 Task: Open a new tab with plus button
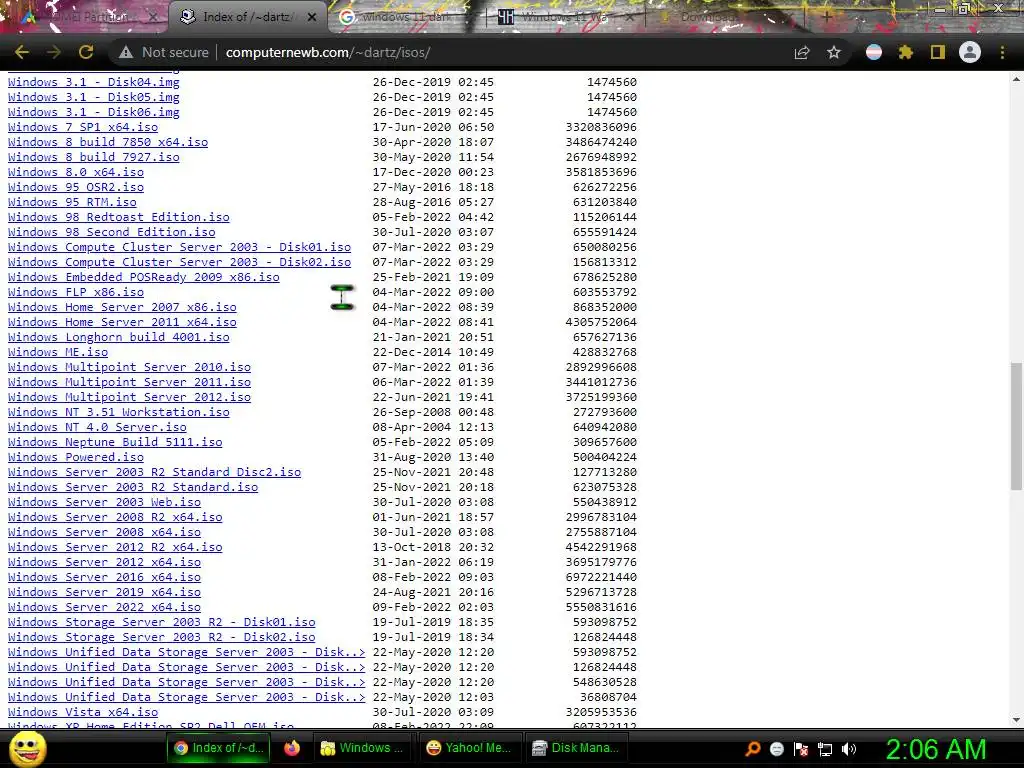[x=826, y=17]
